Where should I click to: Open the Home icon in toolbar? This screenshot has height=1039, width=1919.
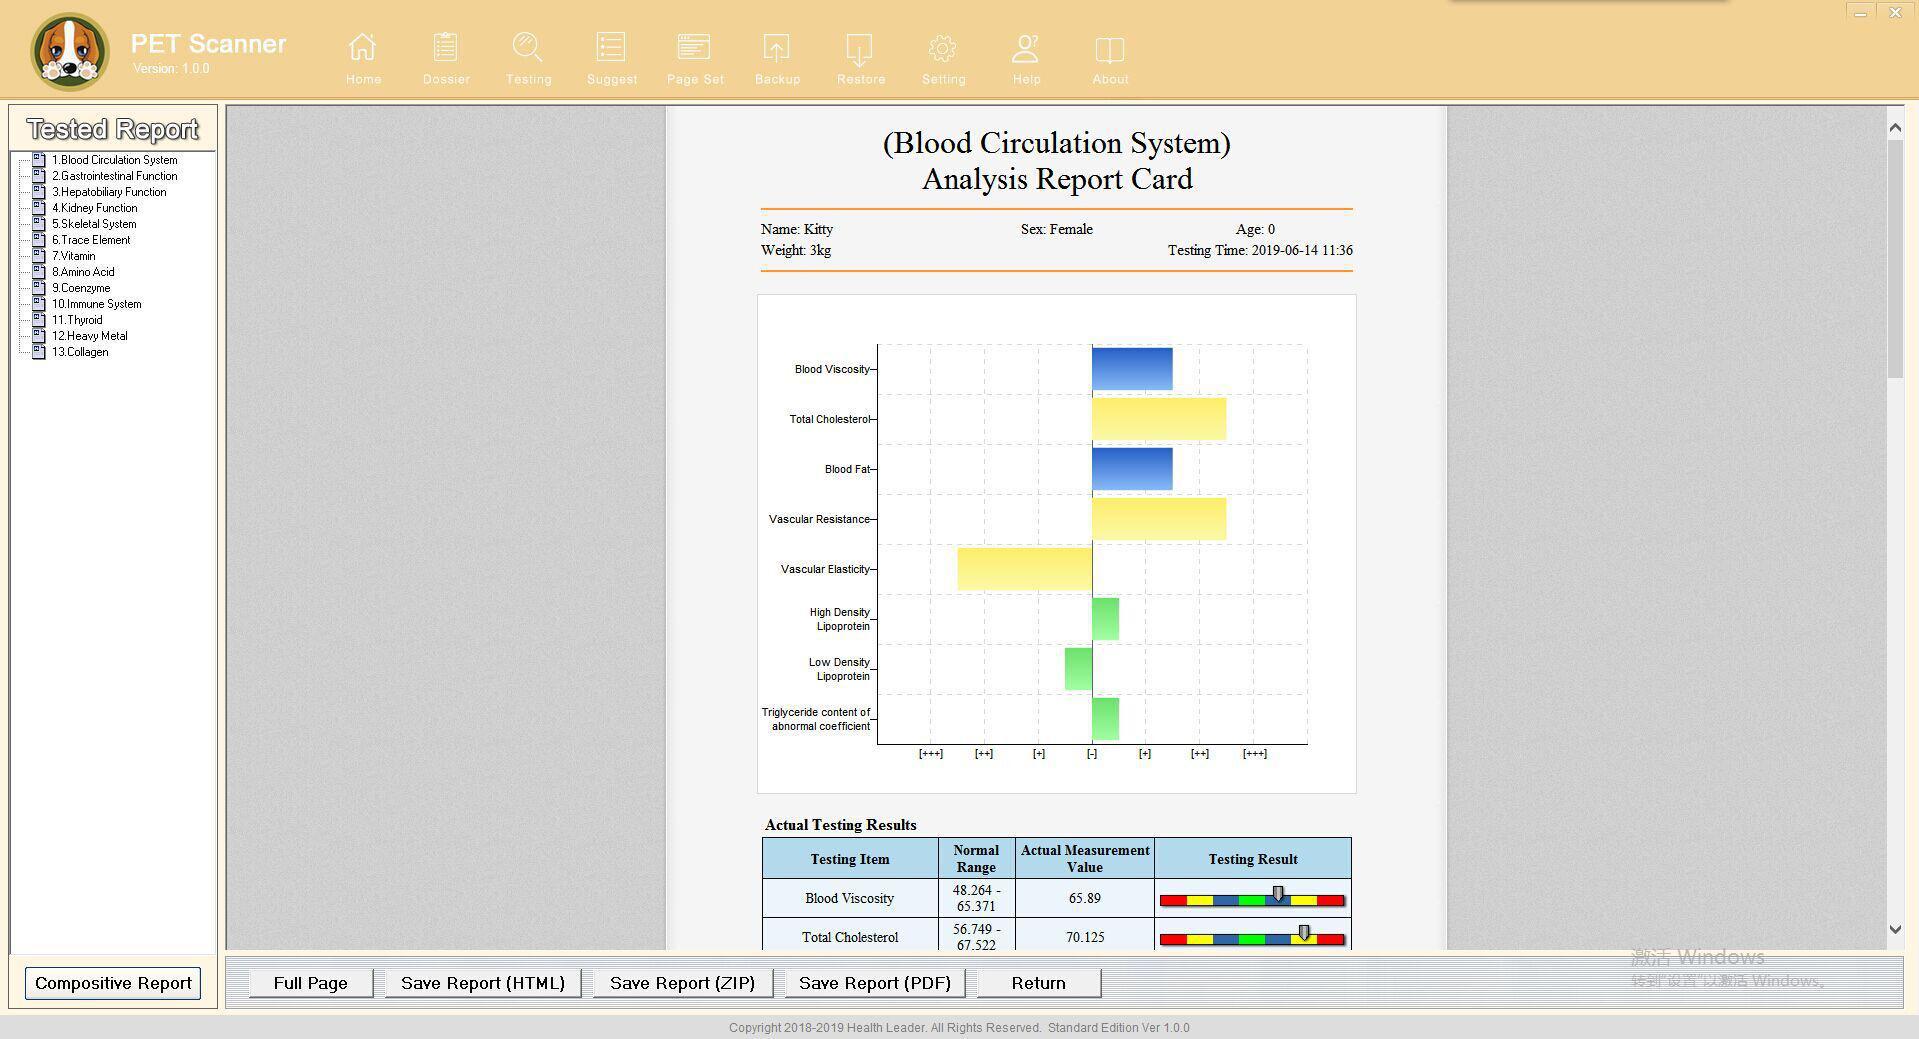pos(363,49)
